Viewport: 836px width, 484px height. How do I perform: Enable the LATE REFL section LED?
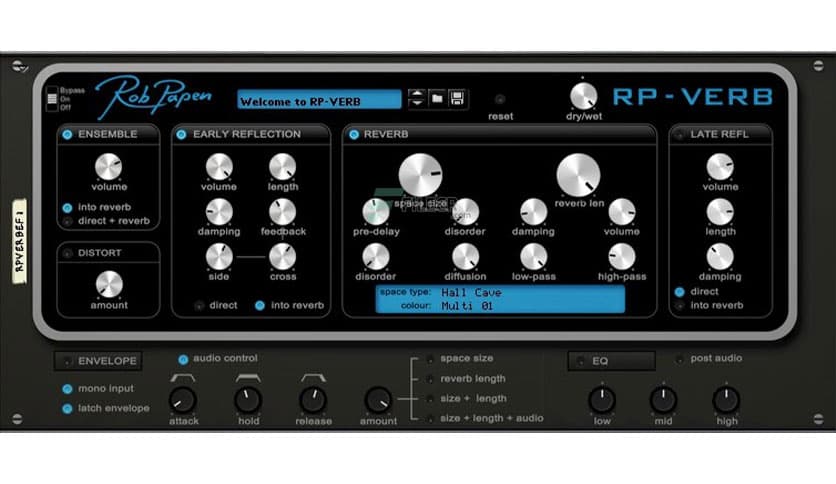pyautogui.click(x=679, y=134)
